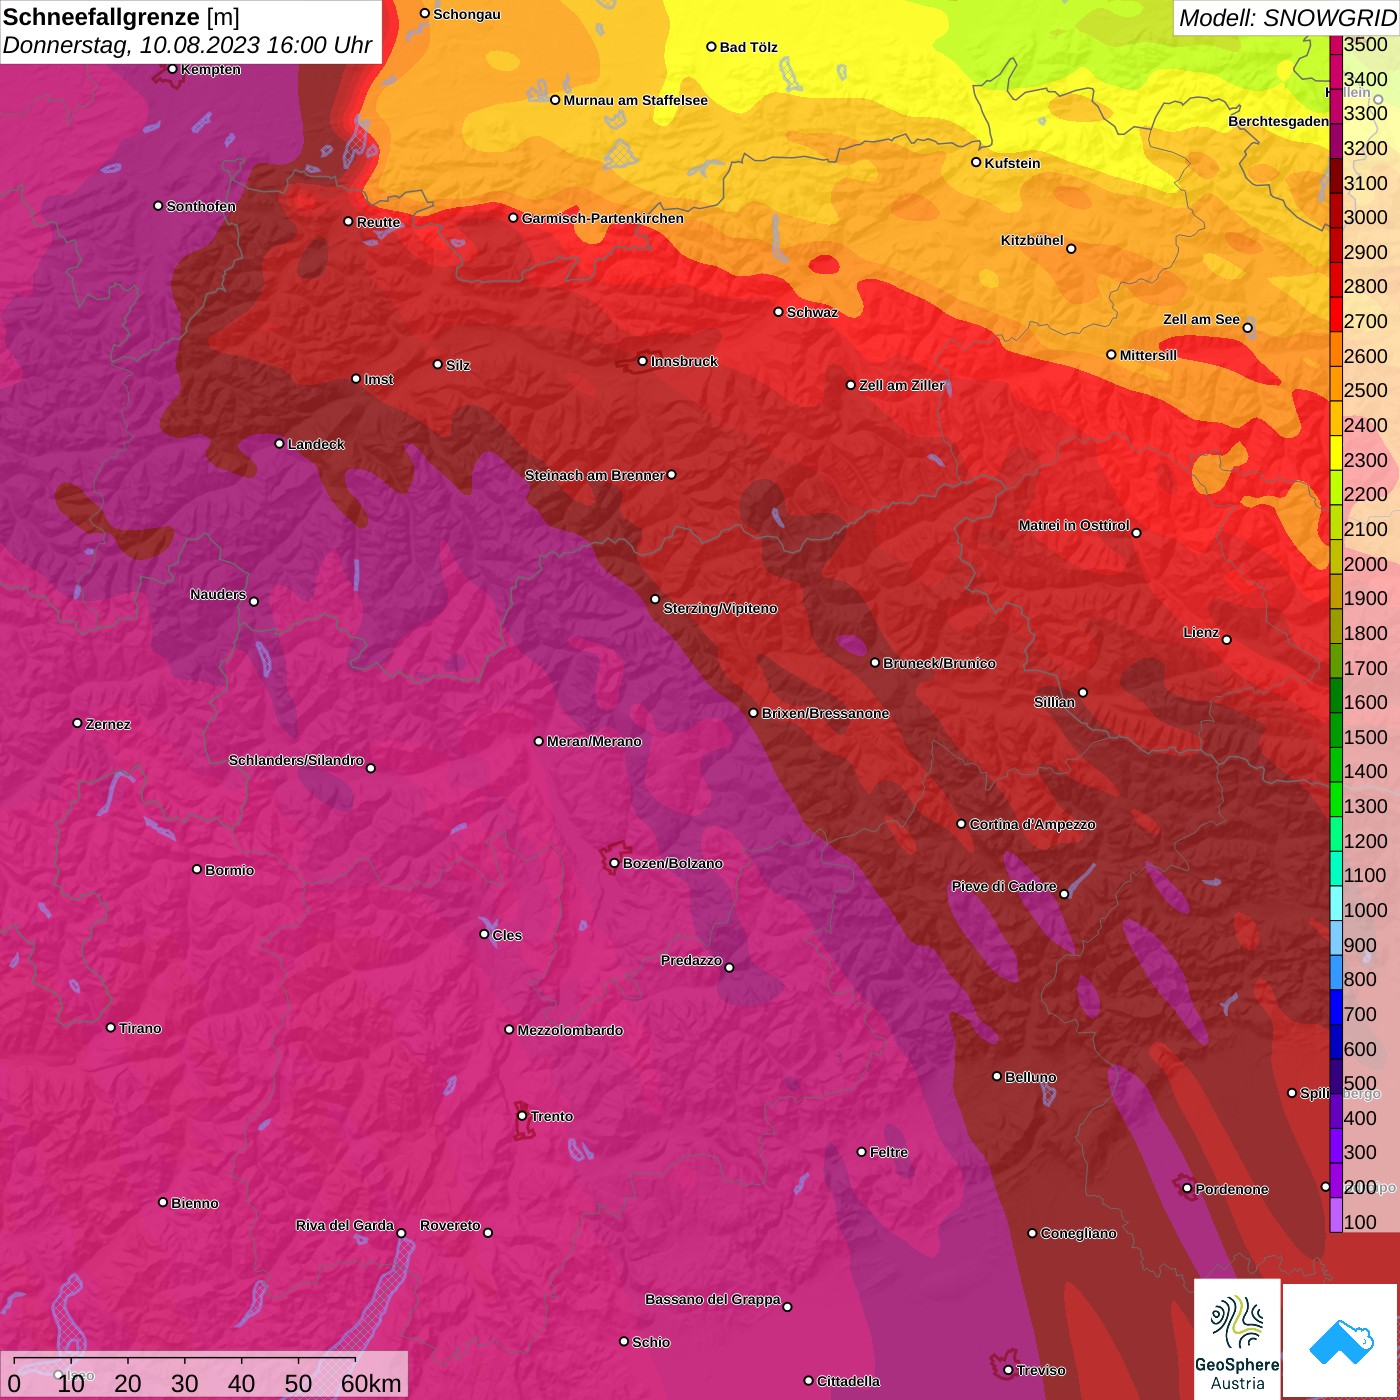Click the Feltre label
Image resolution: width=1400 pixels, height=1400 pixels.
(889, 1152)
